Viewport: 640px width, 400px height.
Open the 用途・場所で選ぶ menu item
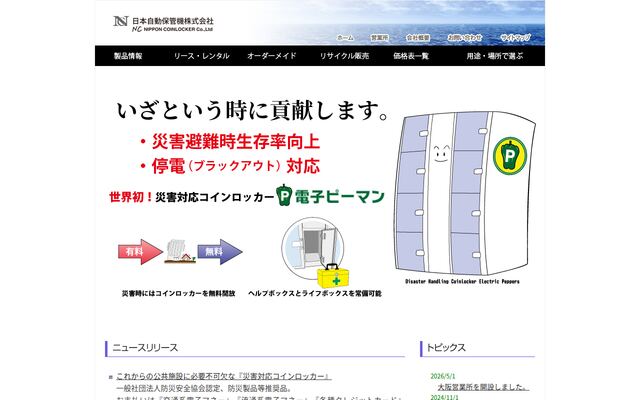click(495, 56)
